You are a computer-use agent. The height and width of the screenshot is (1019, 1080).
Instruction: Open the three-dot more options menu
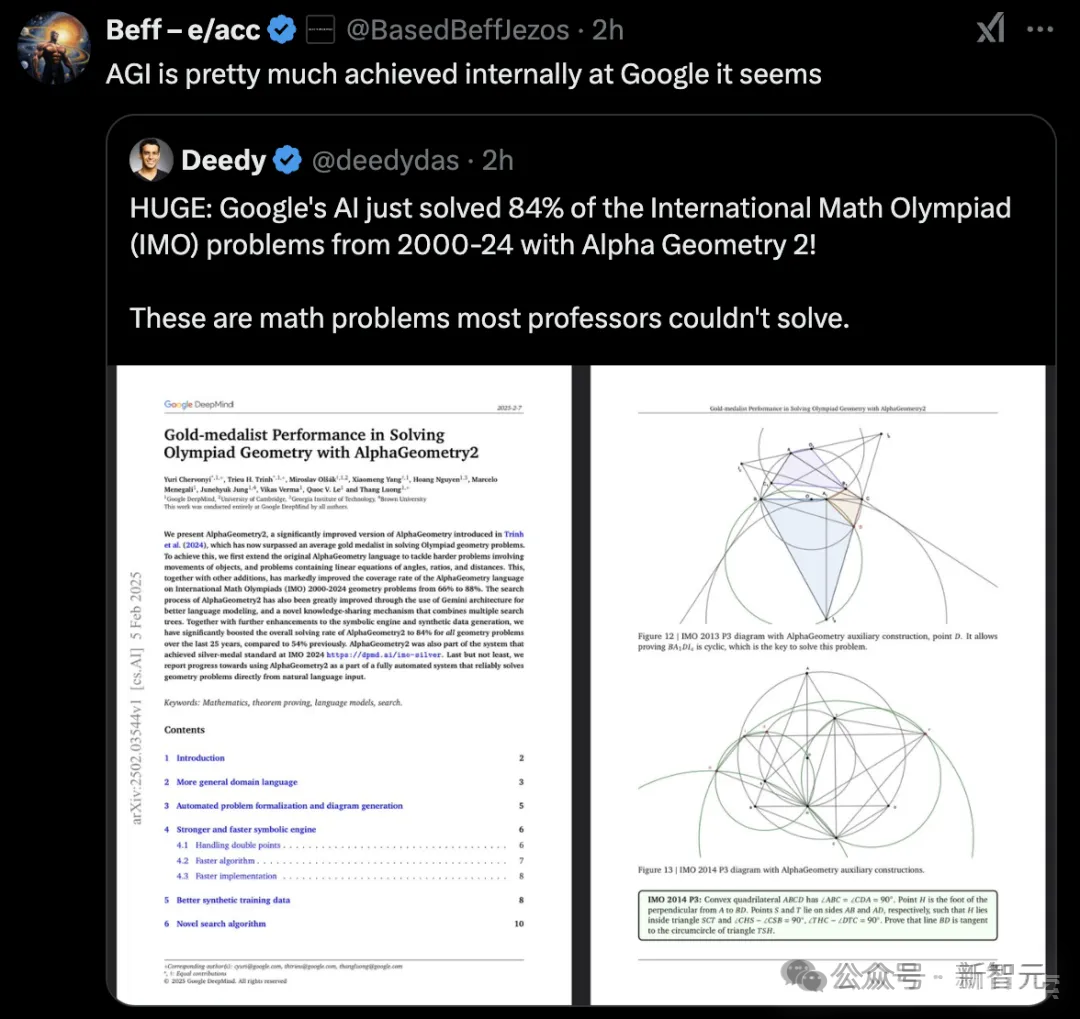(1039, 30)
